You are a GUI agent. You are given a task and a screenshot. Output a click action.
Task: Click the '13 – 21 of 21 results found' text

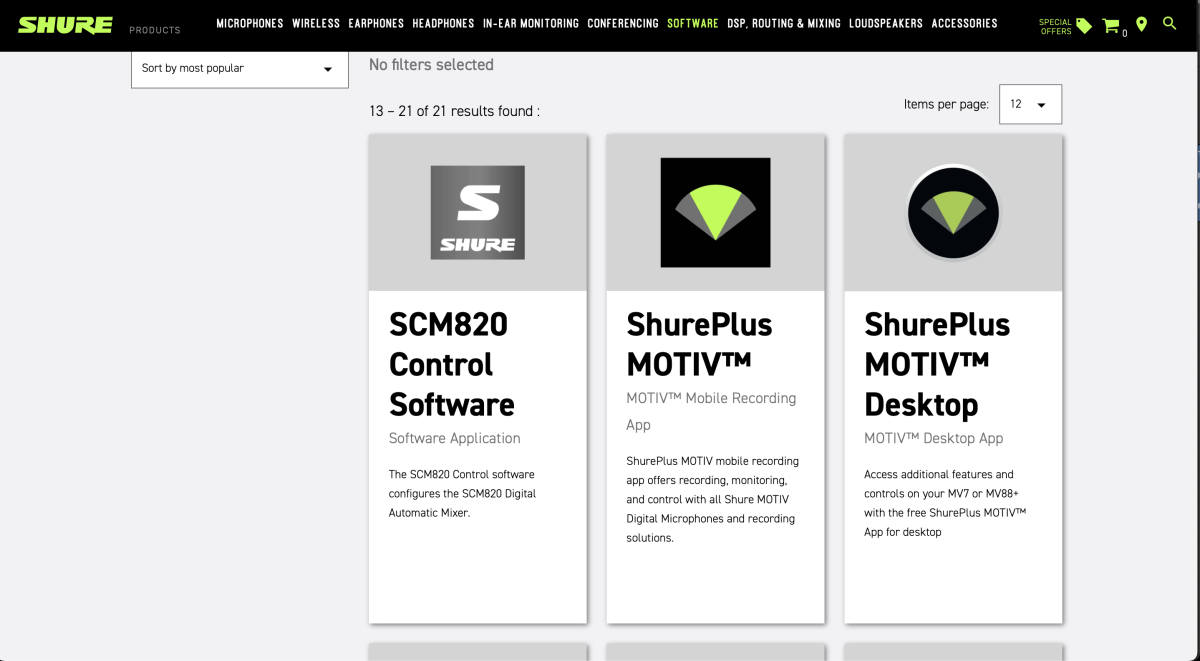(x=454, y=111)
